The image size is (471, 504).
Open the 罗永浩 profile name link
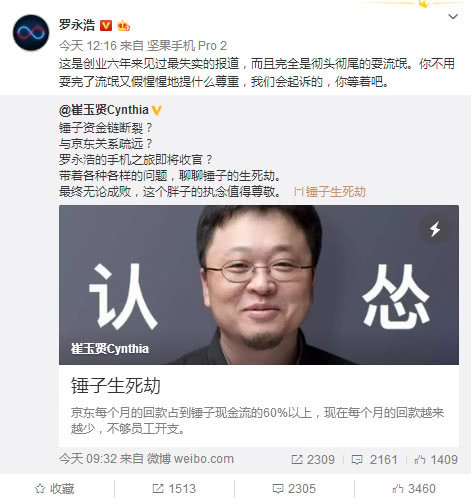point(77,25)
